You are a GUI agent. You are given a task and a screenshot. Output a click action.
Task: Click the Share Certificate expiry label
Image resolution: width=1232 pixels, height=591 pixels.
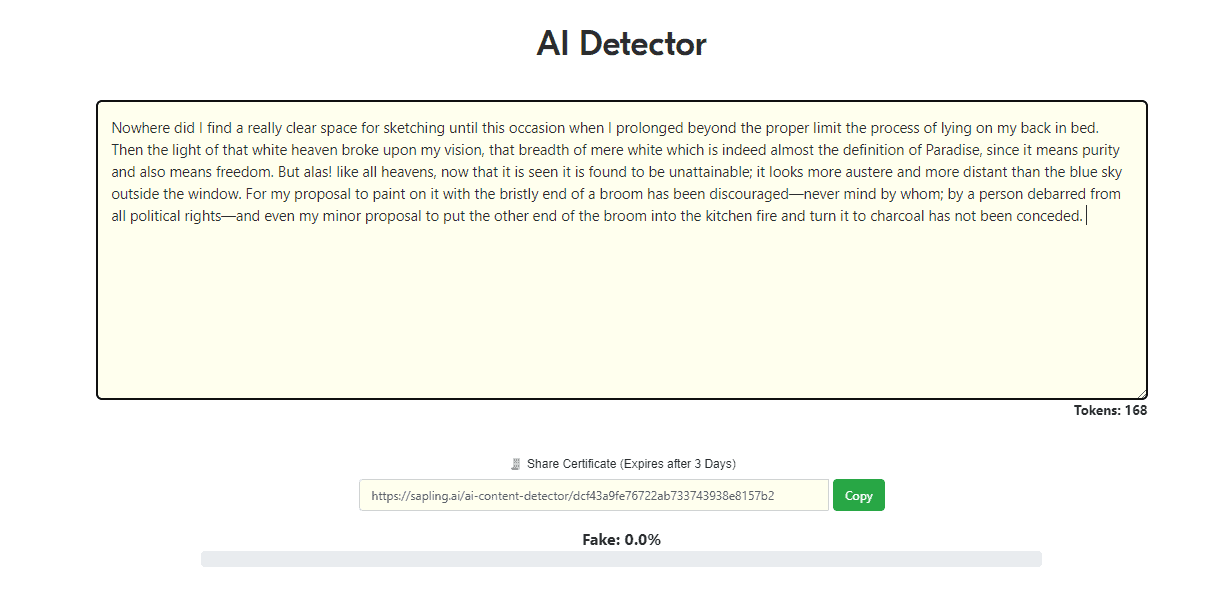(x=630, y=464)
